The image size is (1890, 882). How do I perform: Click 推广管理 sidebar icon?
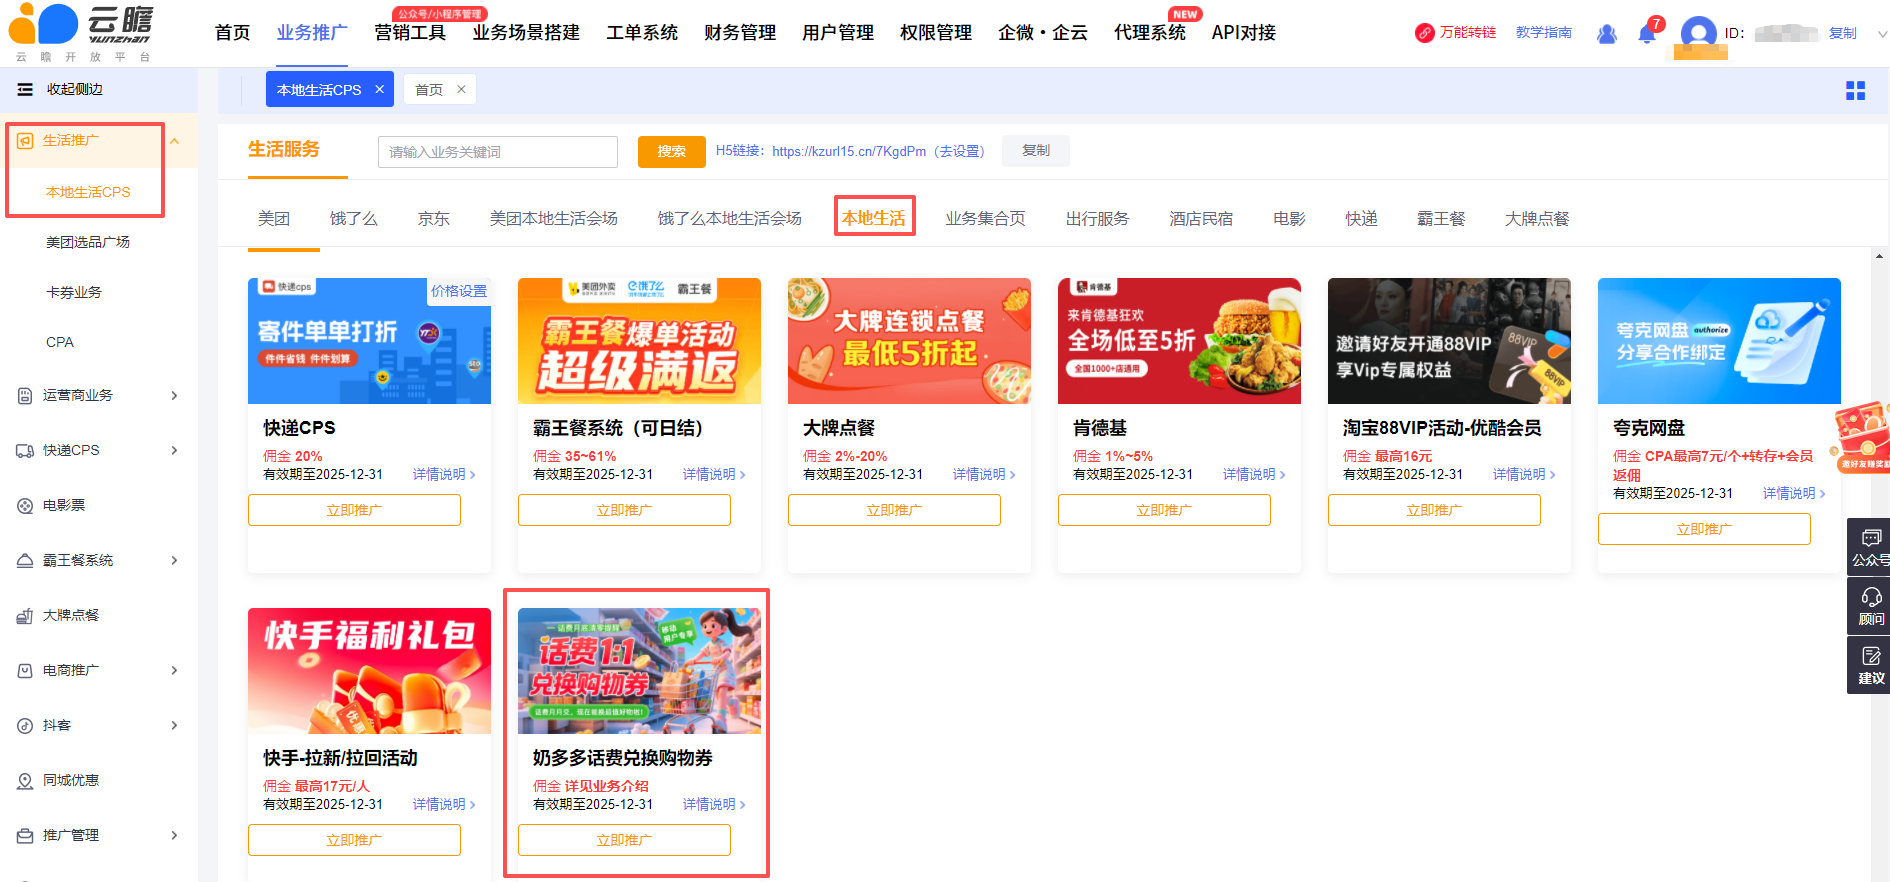point(25,836)
